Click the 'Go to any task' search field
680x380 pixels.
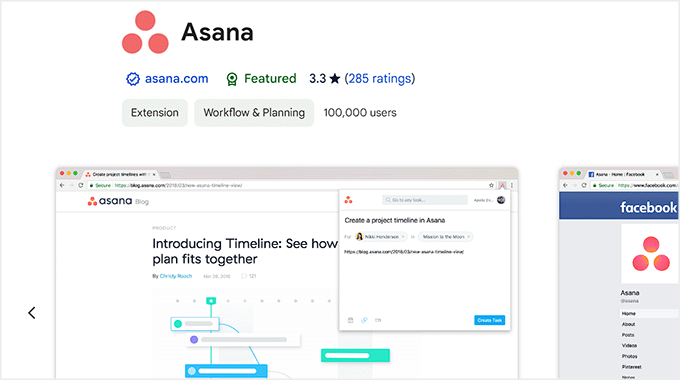[x=425, y=200]
